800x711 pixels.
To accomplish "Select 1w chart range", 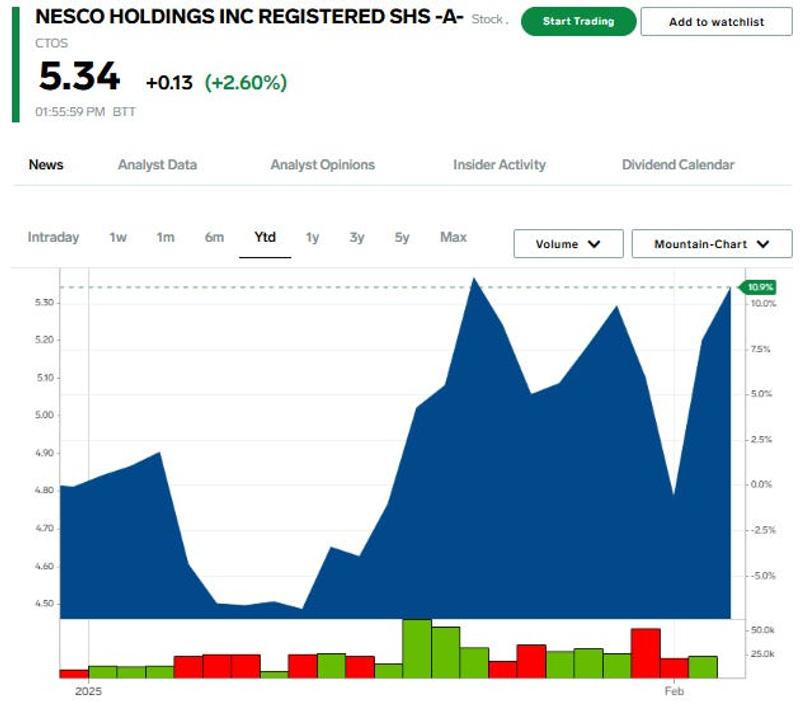I will click(118, 237).
